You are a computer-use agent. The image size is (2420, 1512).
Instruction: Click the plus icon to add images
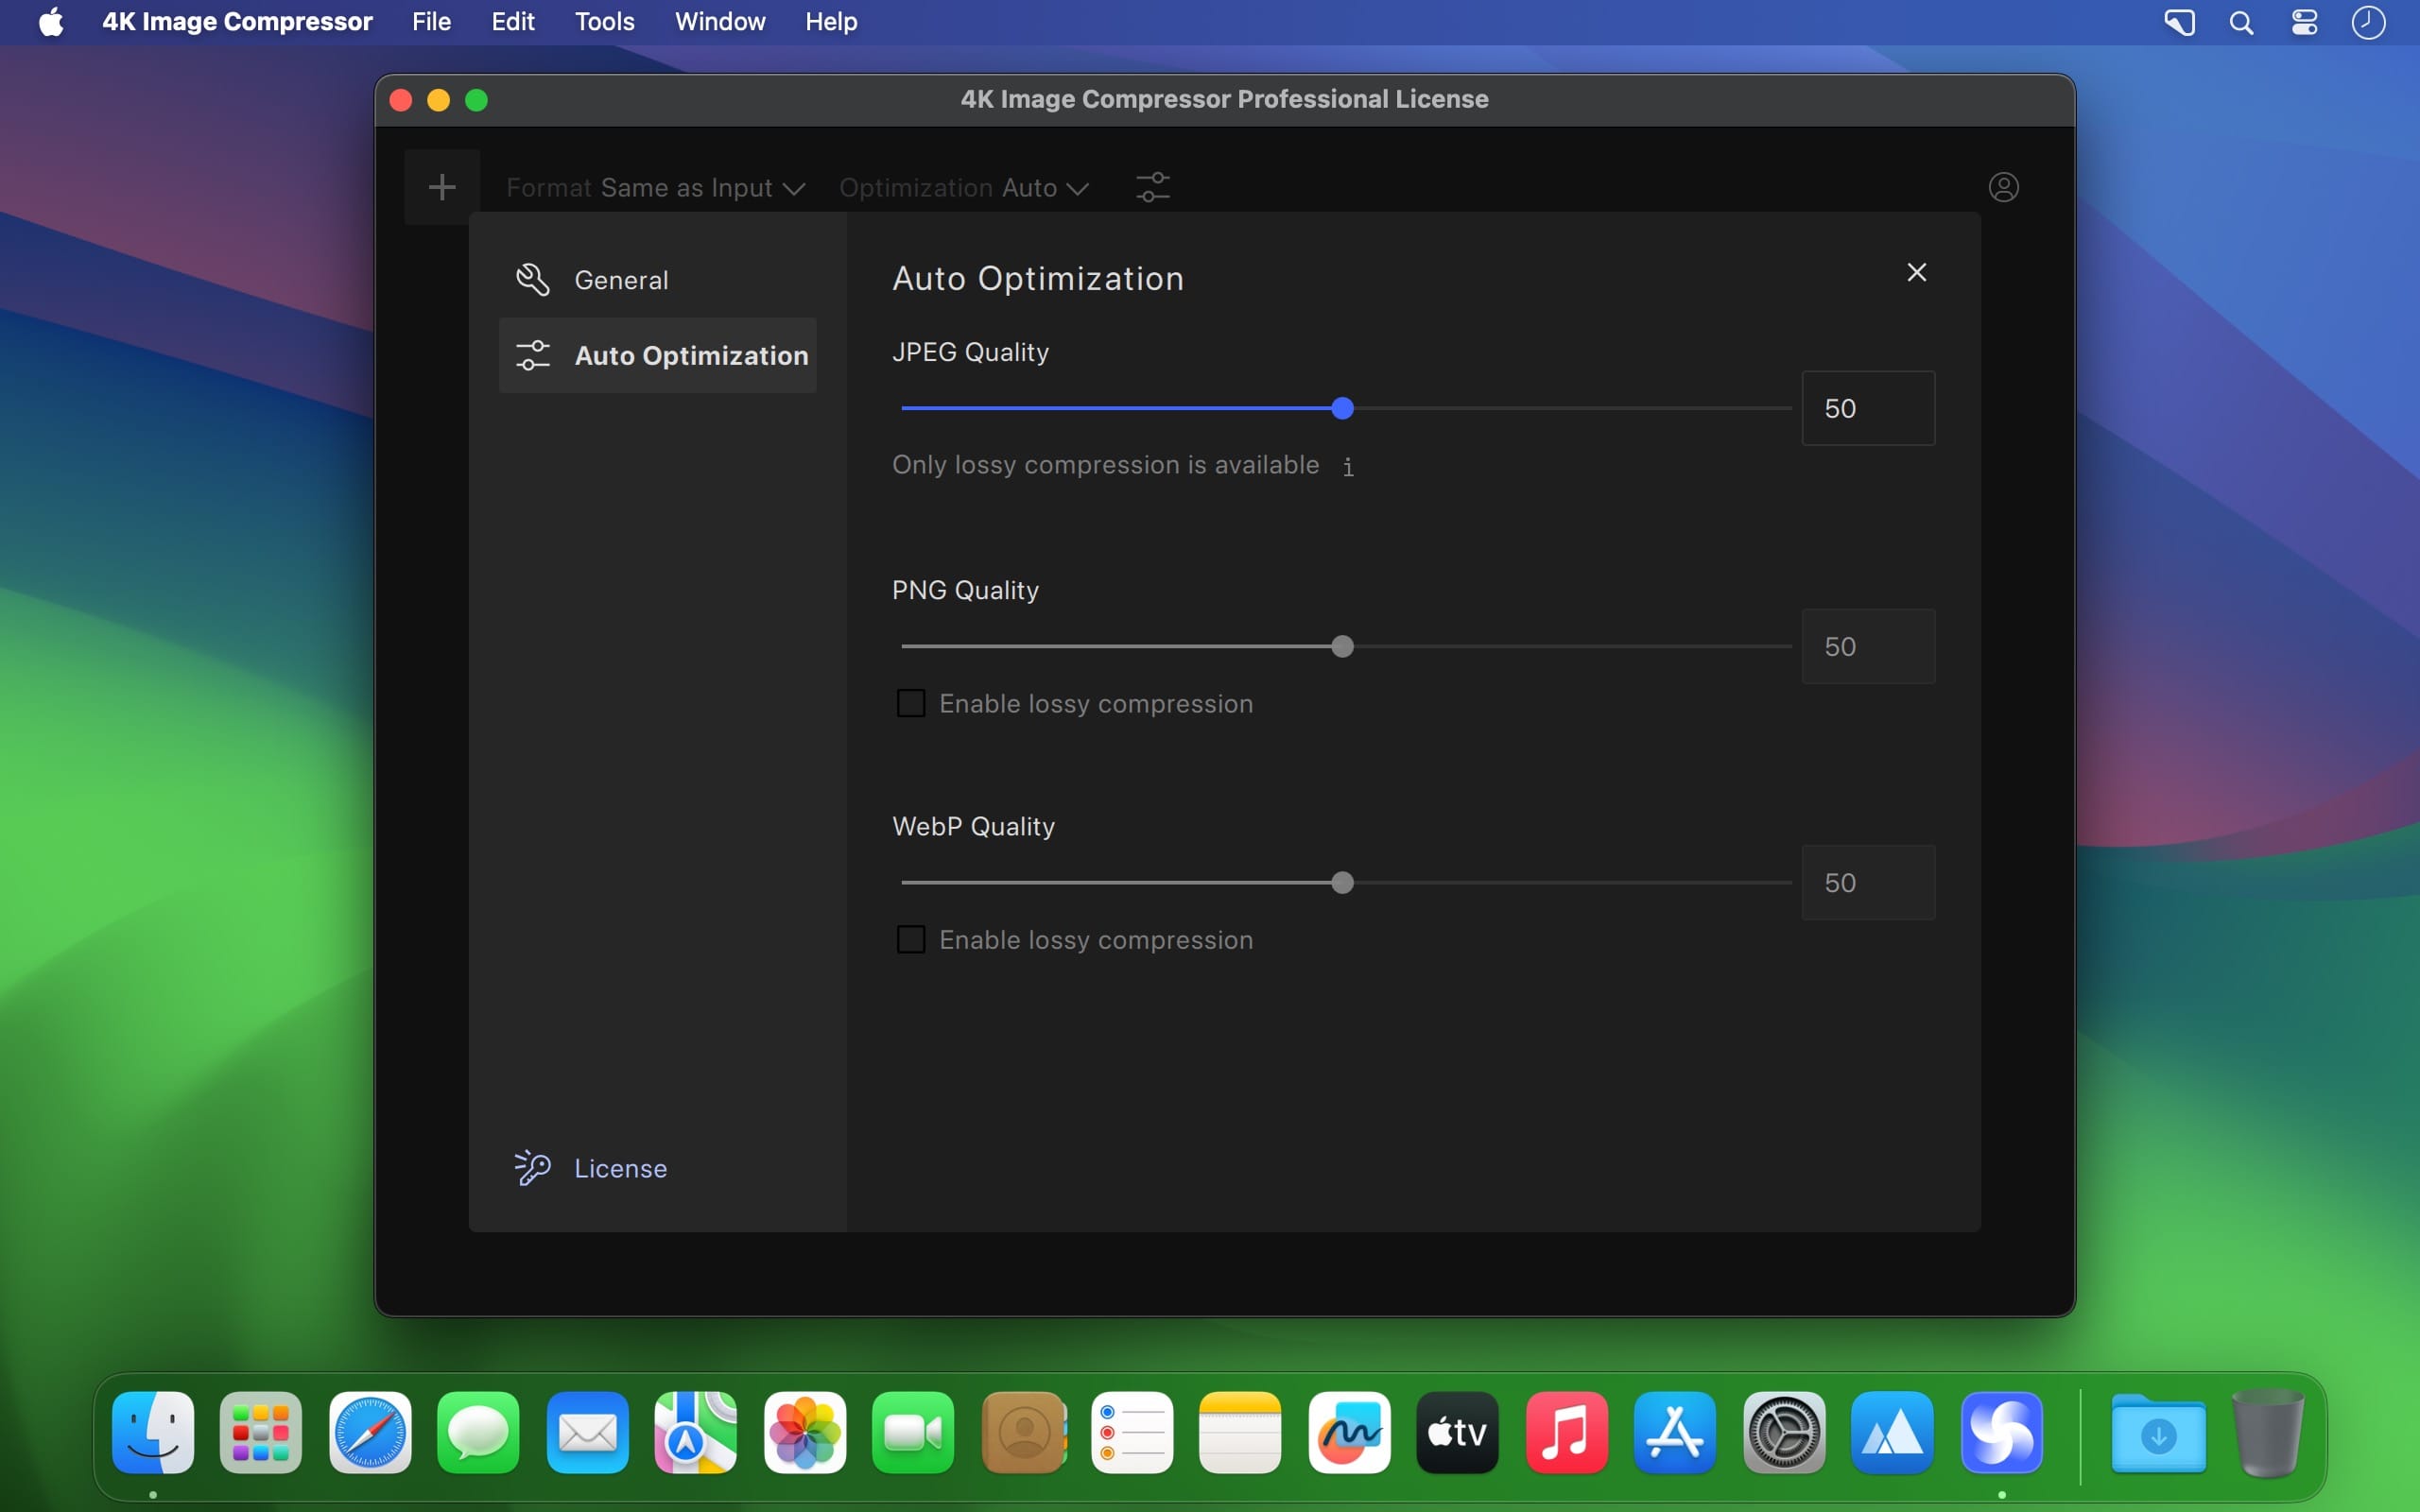point(442,187)
